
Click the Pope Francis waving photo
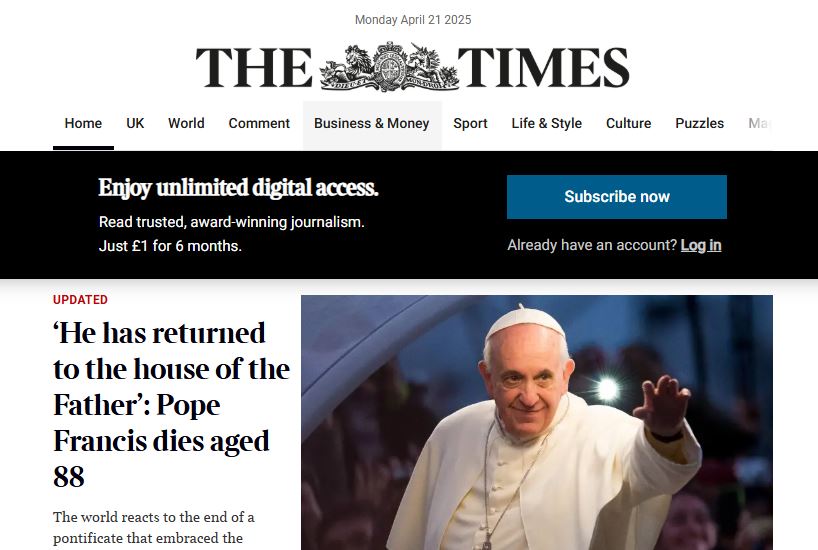537,423
